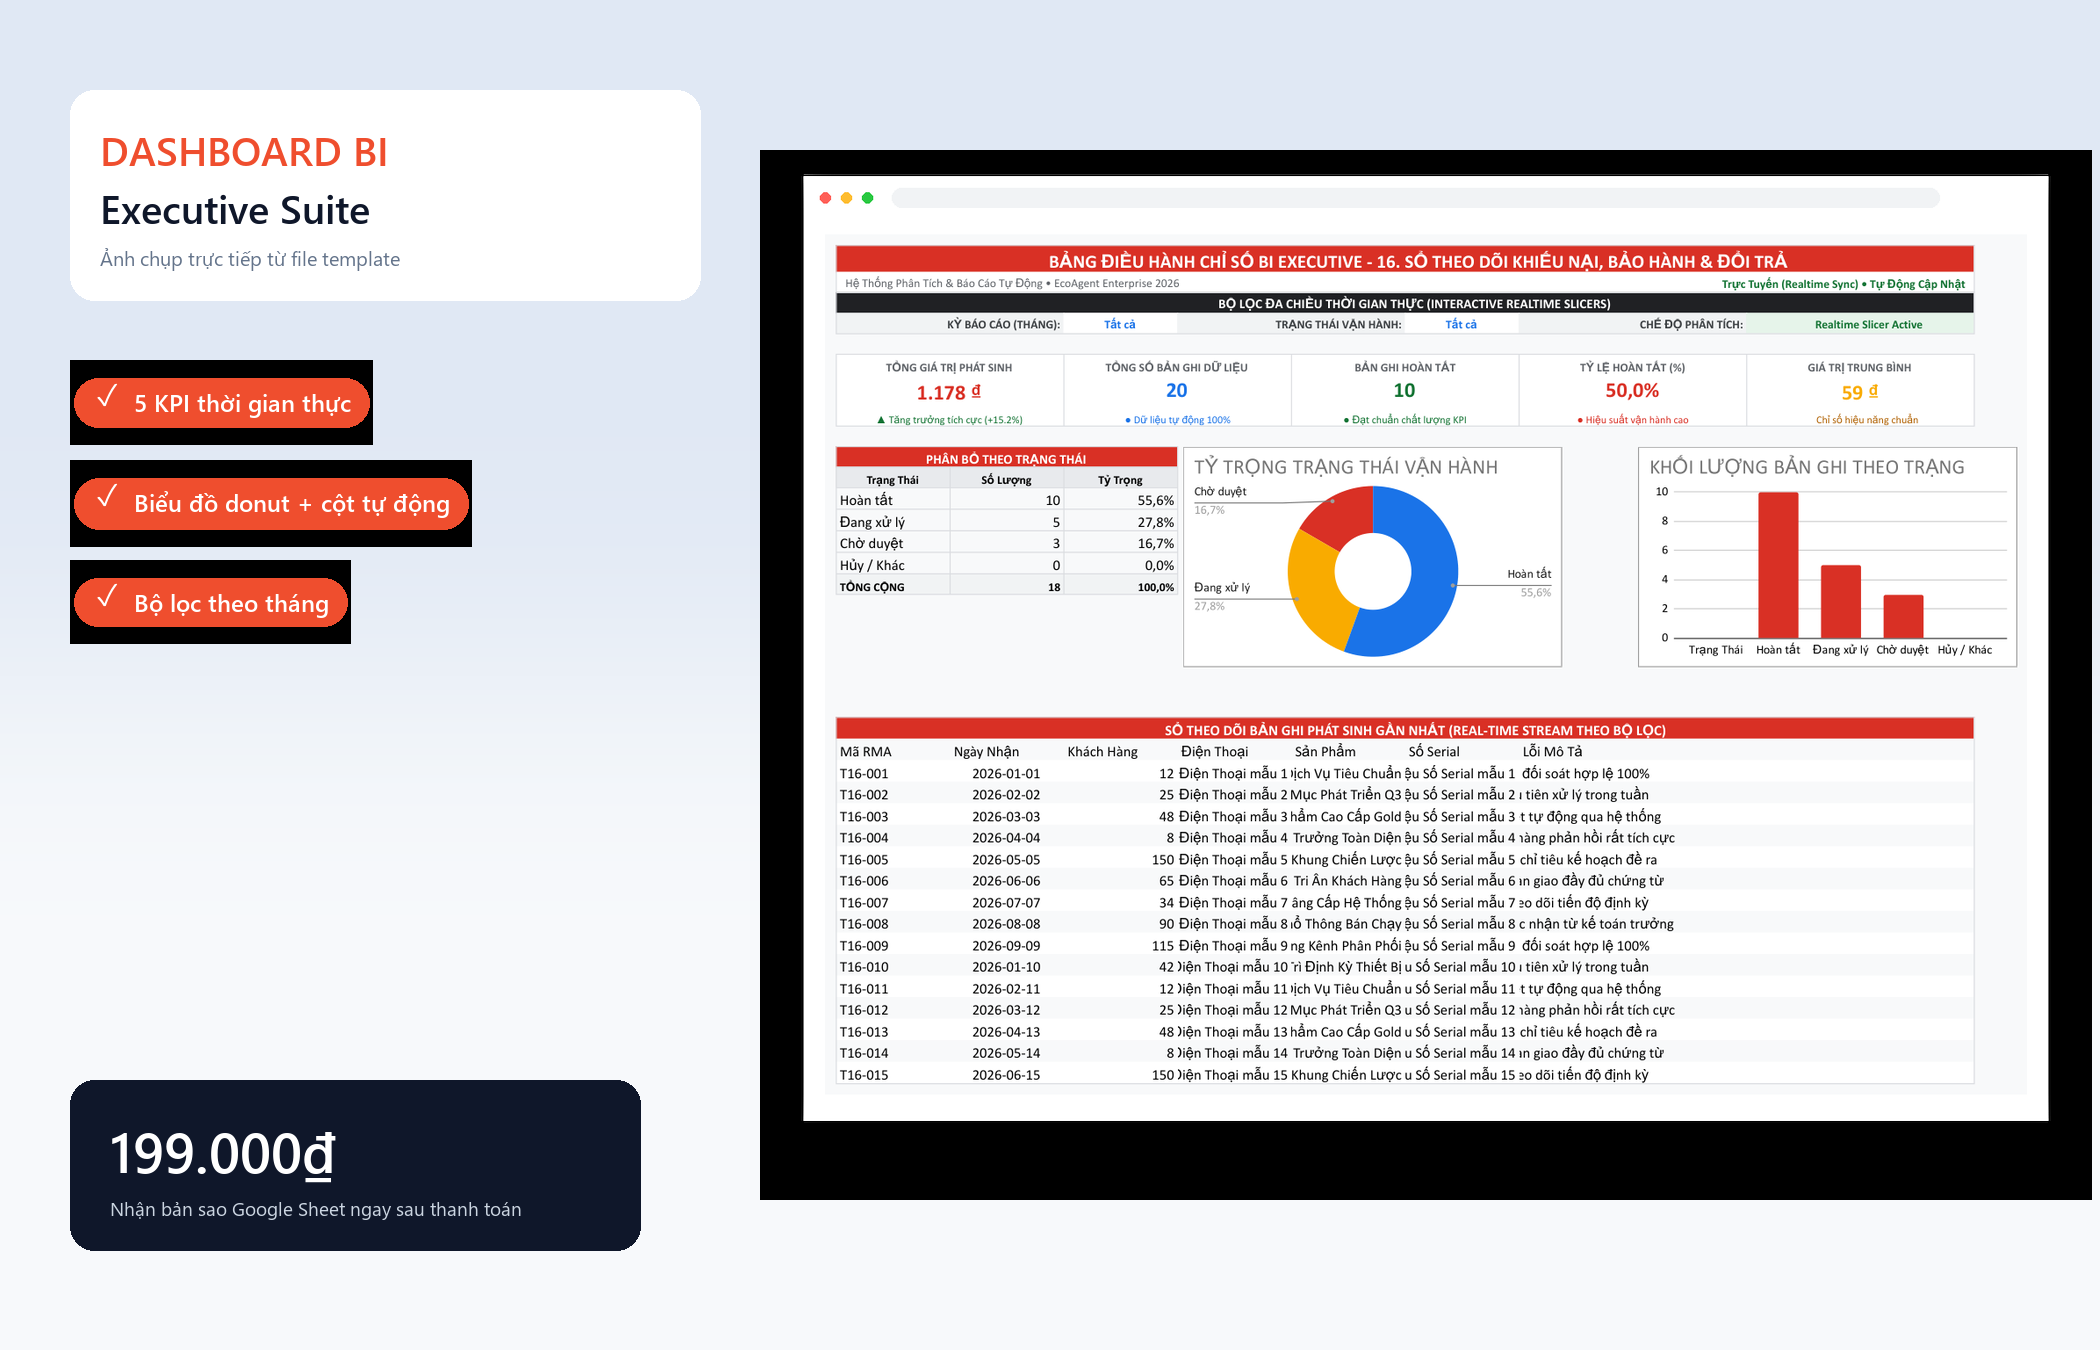Click the "Tổng số bản ghi dữ liệu" value 20
Viewport: 2100px width, 1350px height.
tap(1176, 390)
